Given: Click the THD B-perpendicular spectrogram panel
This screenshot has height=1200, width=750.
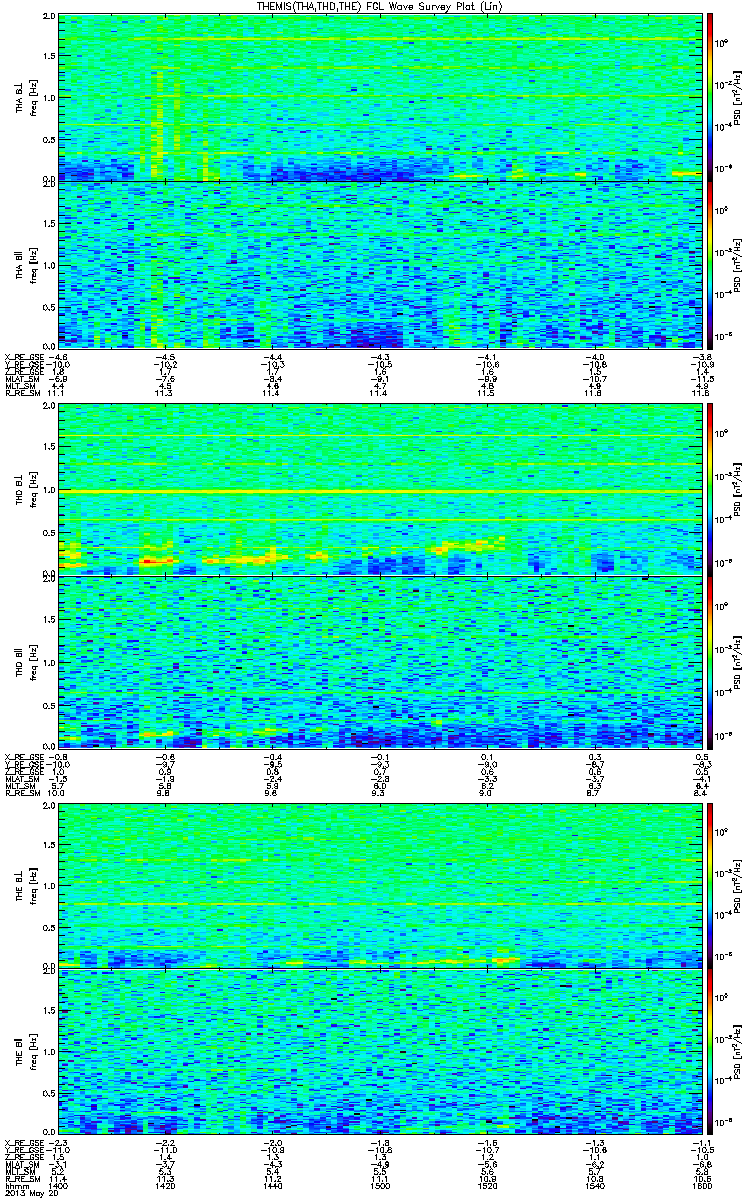Looking at the screenshot, I should tap(379, 490).
